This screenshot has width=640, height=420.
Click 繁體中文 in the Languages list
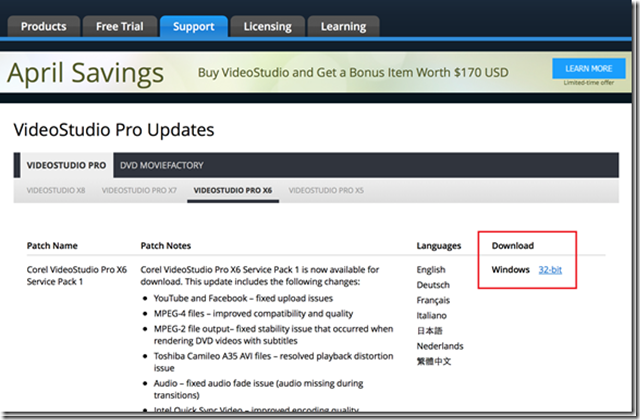coord(434,361)
